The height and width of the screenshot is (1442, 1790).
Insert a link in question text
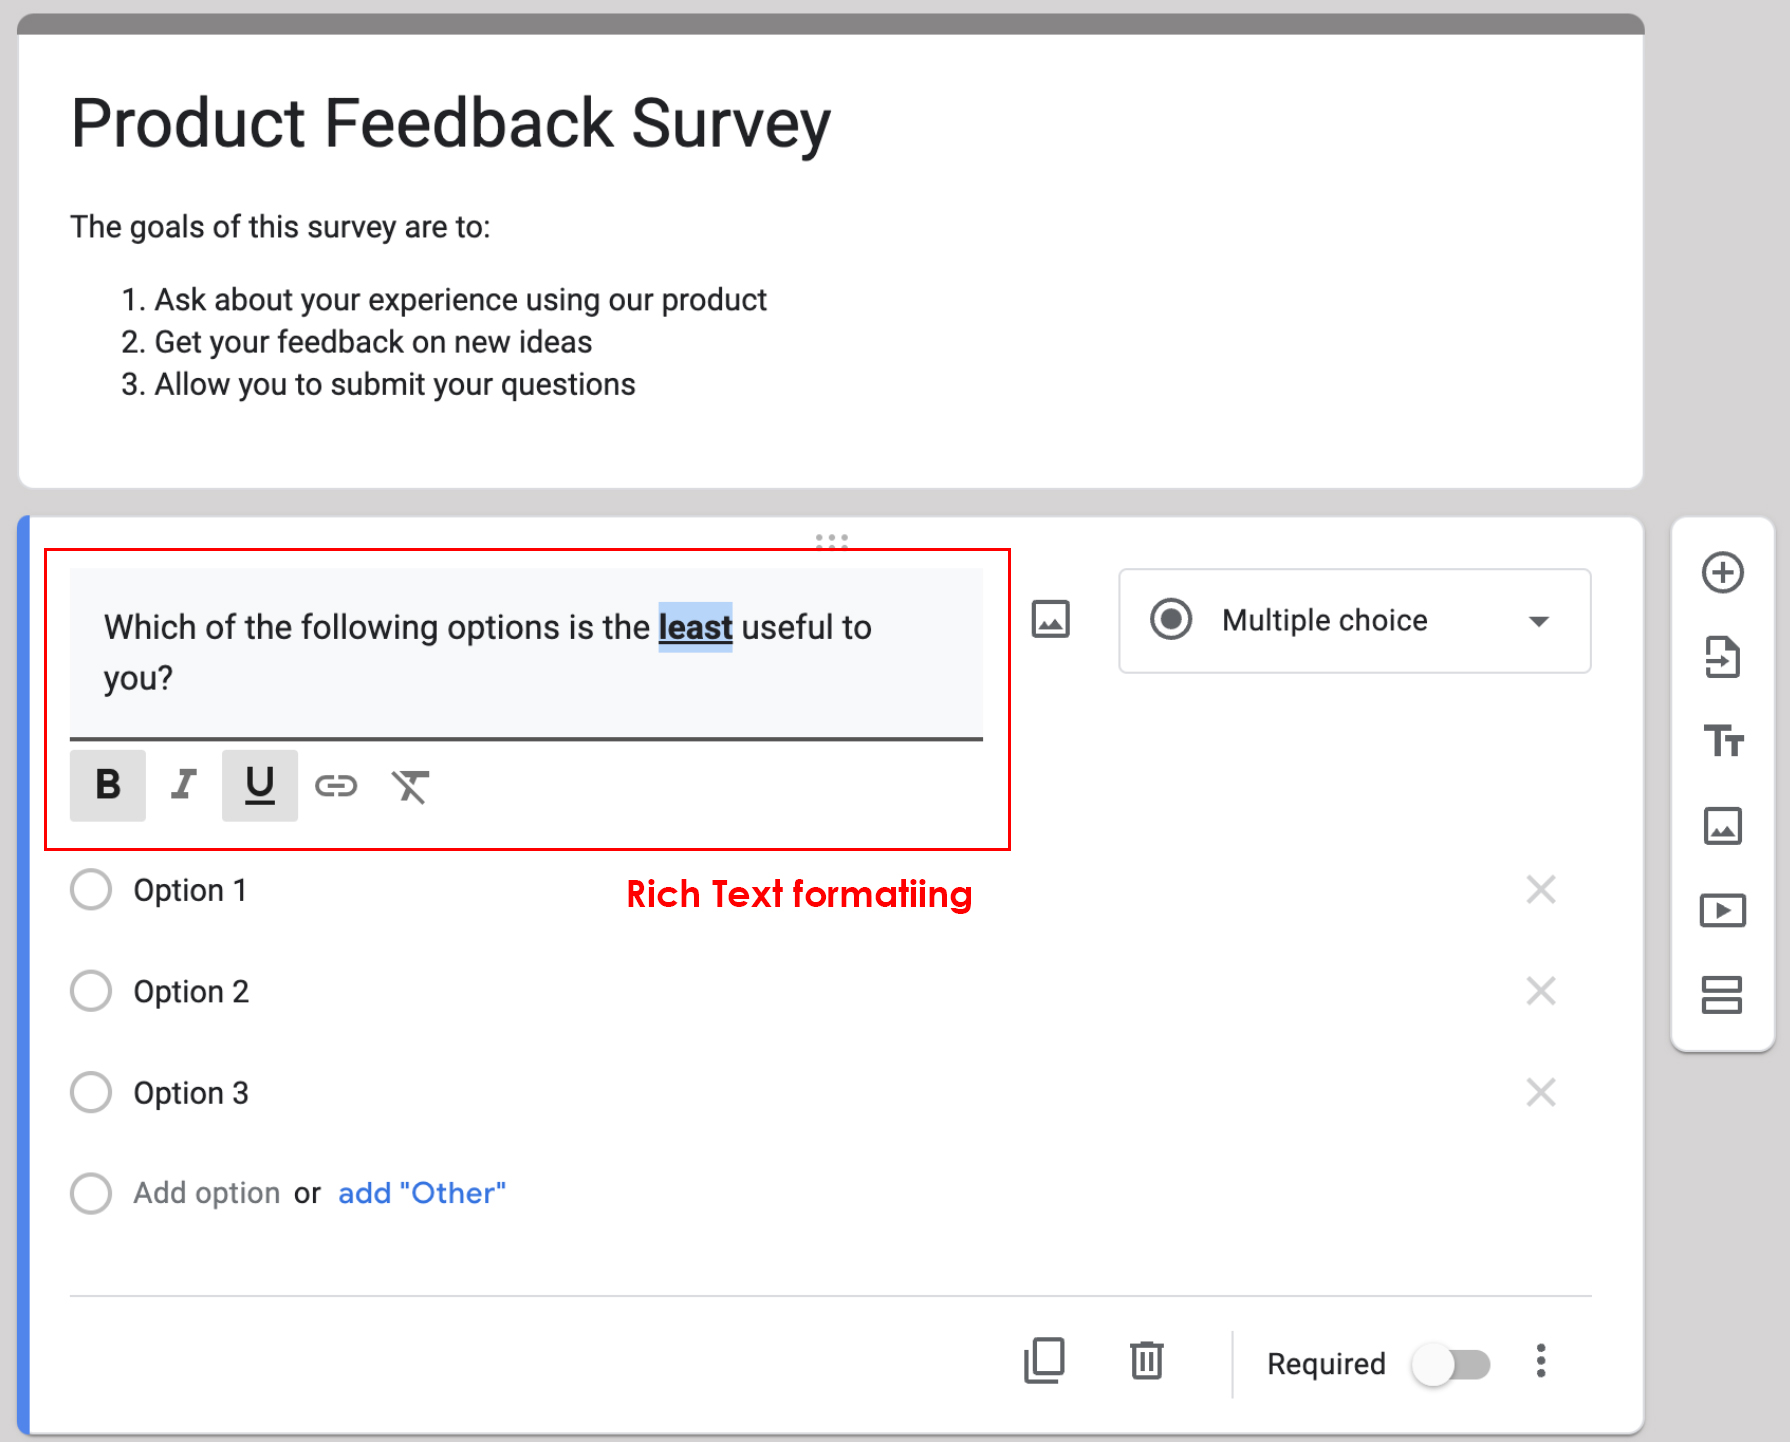[336, 786]
